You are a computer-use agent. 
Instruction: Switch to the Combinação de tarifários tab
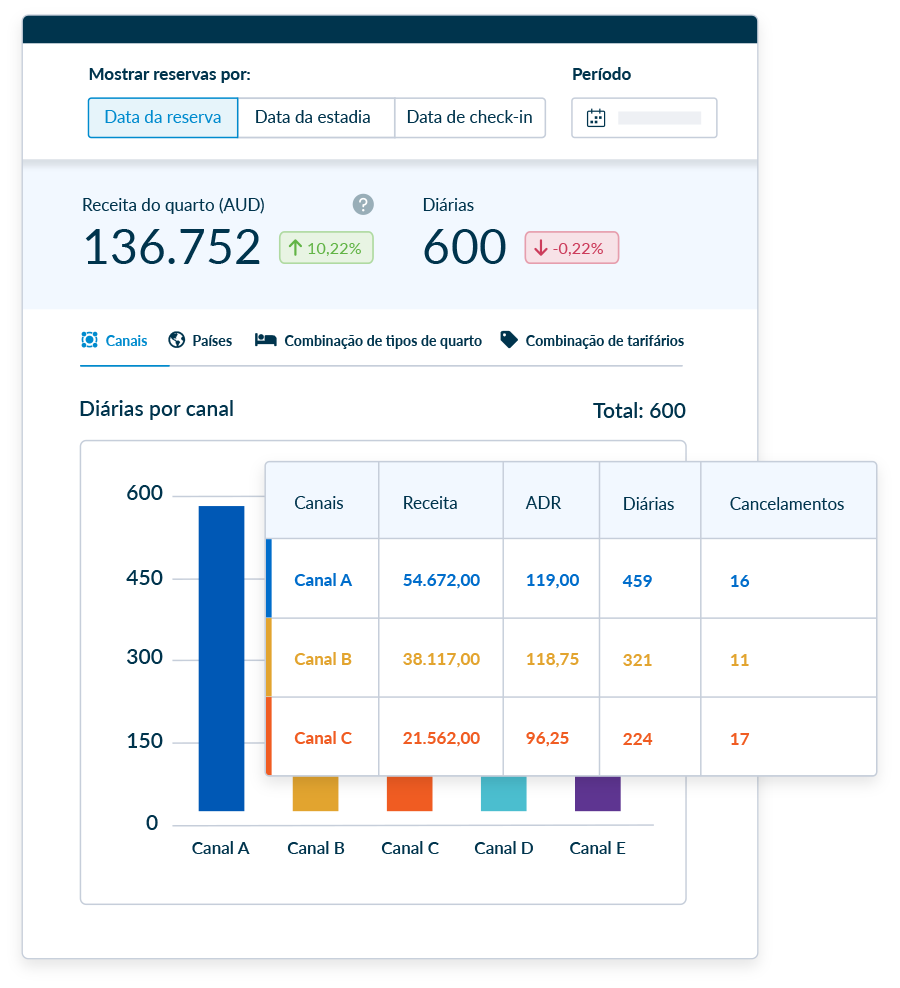(604, 340)
